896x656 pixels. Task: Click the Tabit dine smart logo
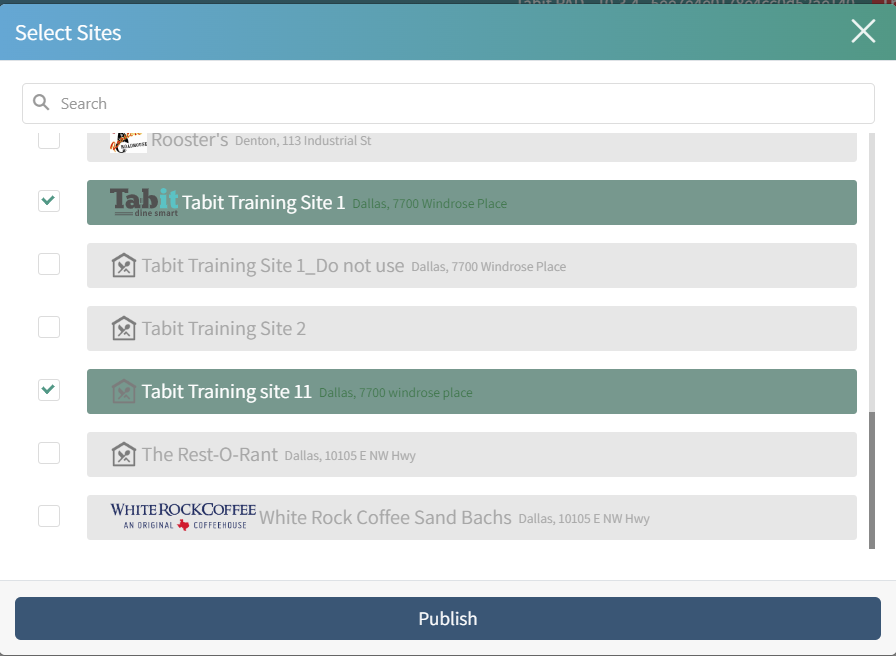144,202
